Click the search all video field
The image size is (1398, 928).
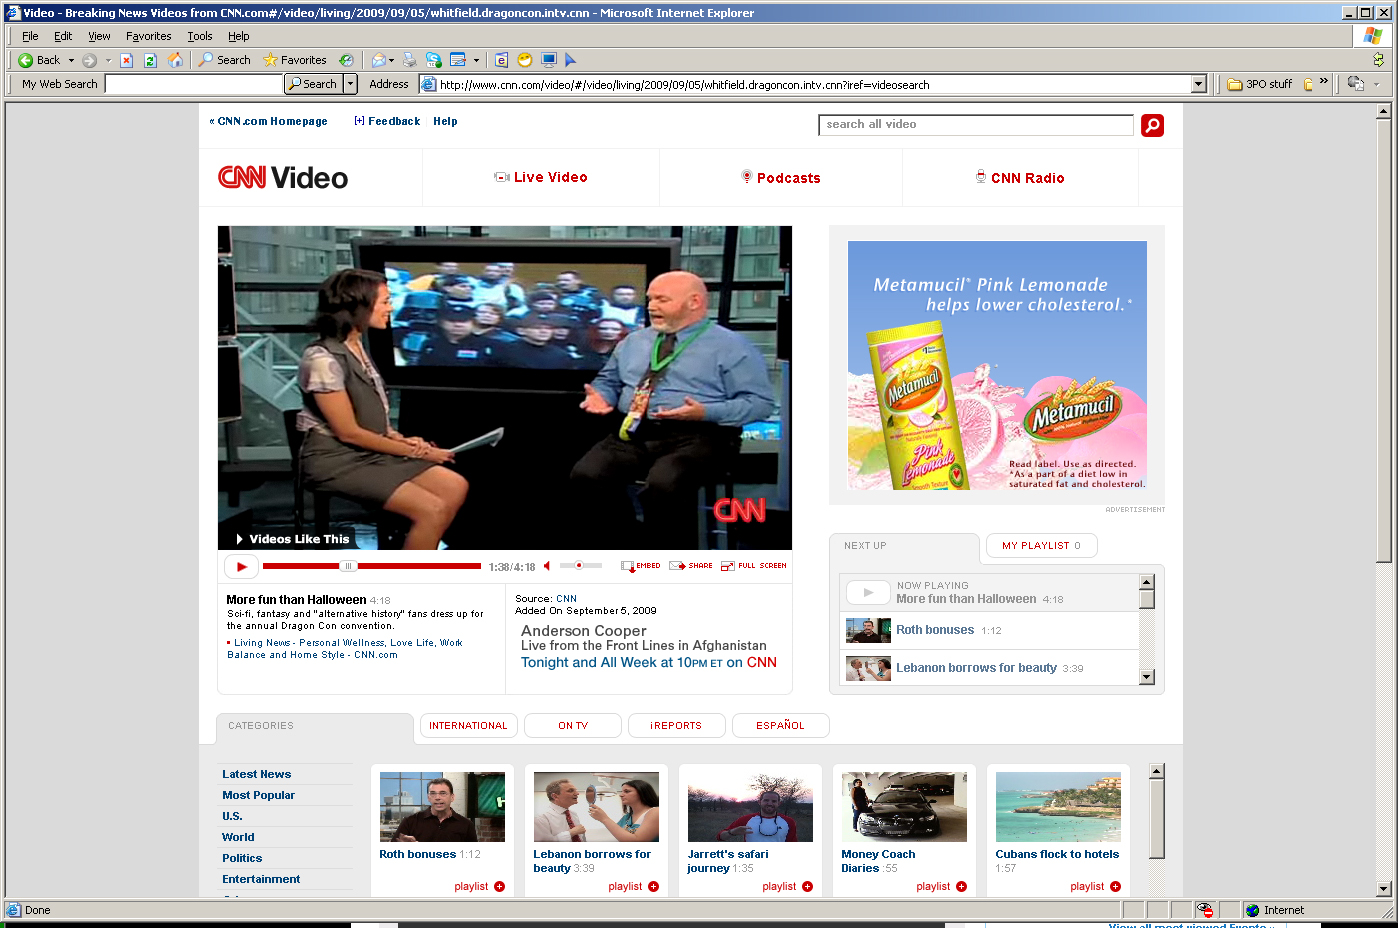click(x=975, y=125)
